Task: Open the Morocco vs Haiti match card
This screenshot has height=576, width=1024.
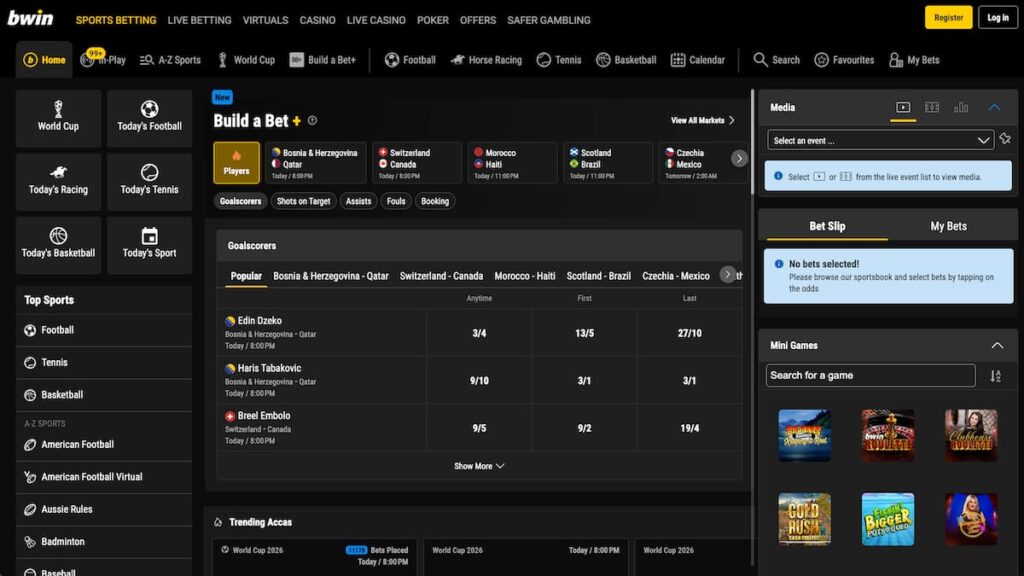Action: [x=512, y=163]
